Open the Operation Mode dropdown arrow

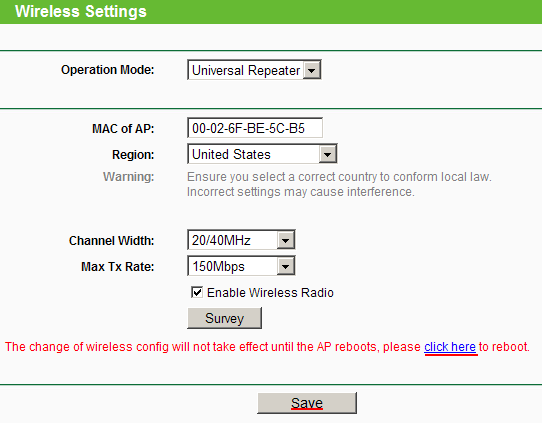(311, 70)
